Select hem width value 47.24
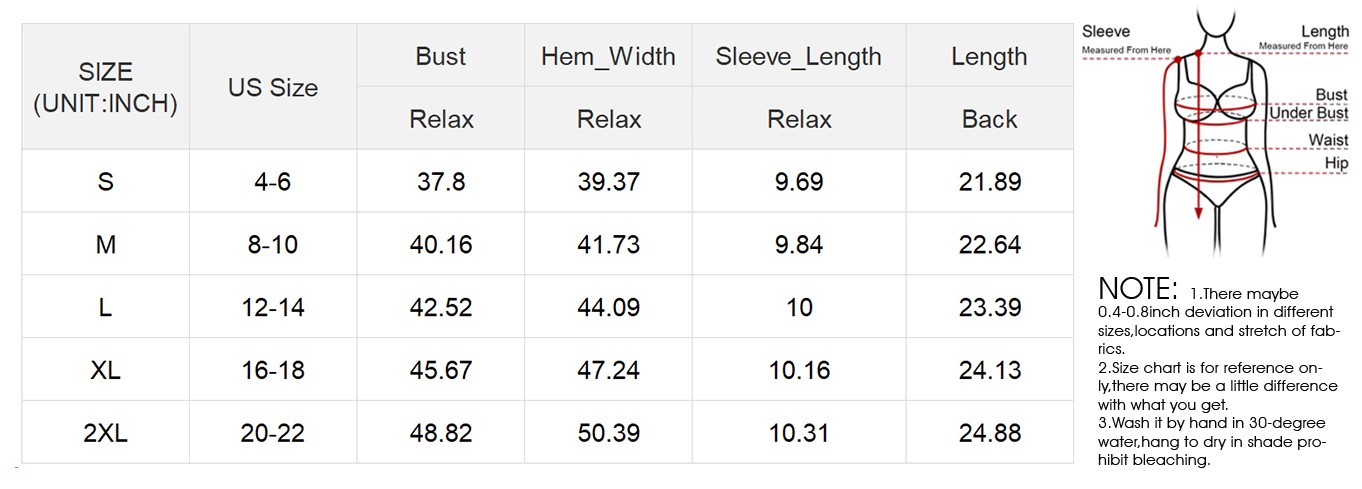1362x489 pixels. (608, 370)
